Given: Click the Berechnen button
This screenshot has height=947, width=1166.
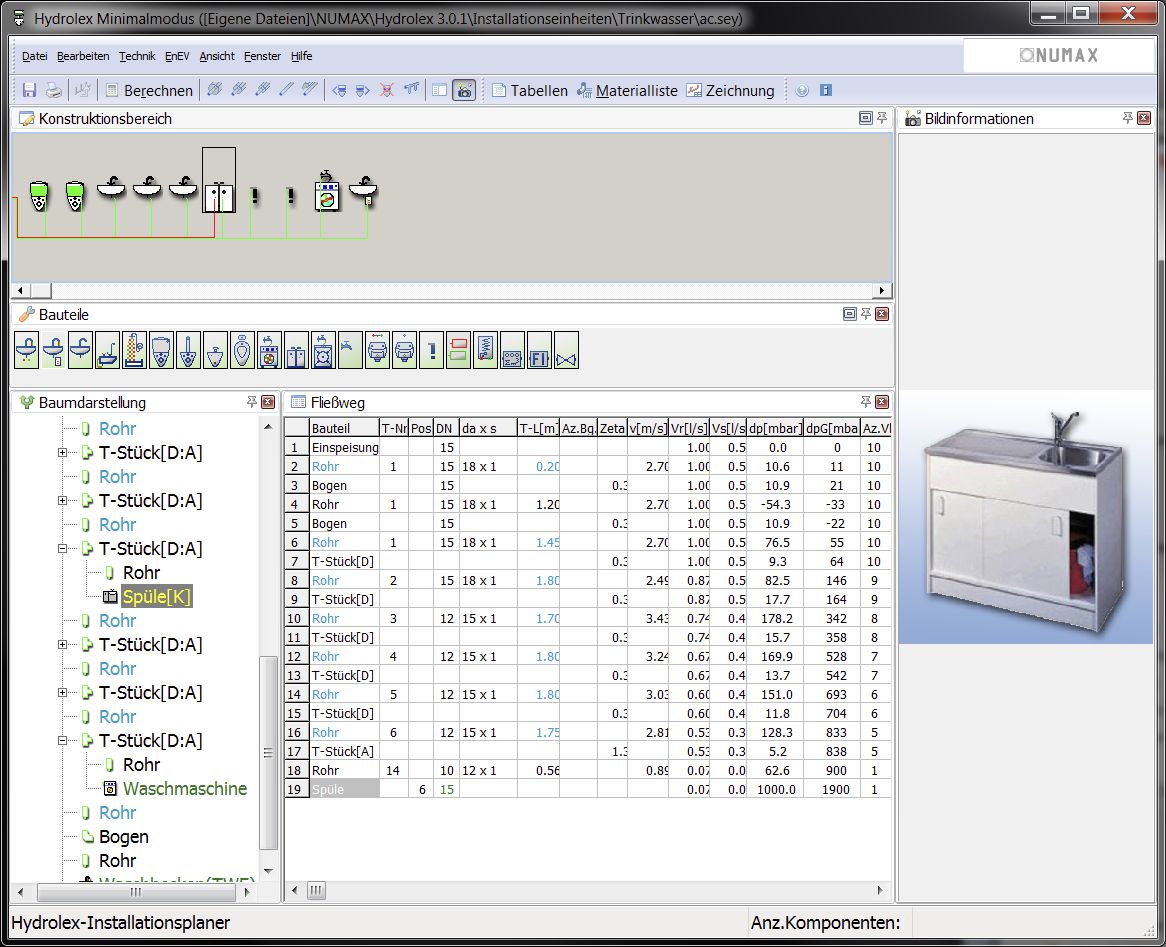Looking at the screenshot, I should (x=149, y=90).
